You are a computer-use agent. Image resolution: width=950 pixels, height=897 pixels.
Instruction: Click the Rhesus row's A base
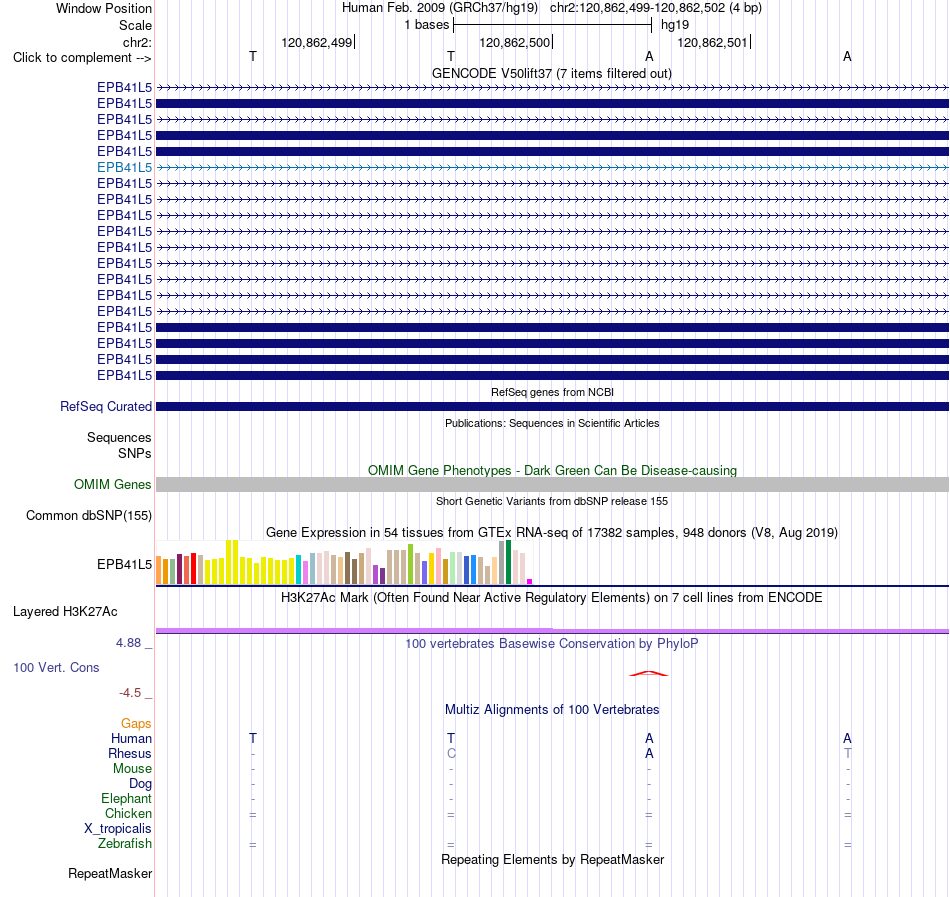(x=649, y=753)
